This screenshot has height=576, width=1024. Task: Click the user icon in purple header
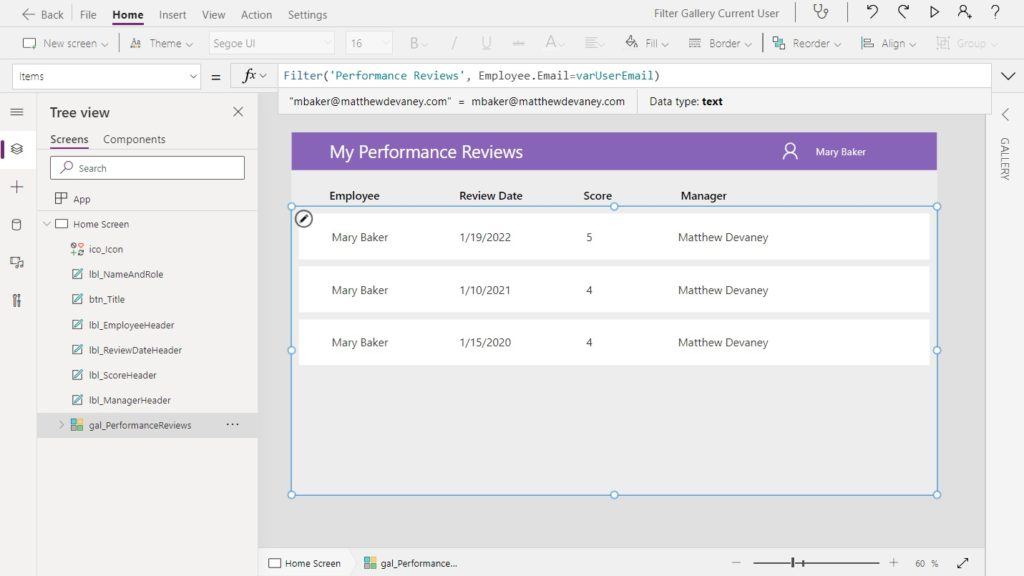point(790,152)
